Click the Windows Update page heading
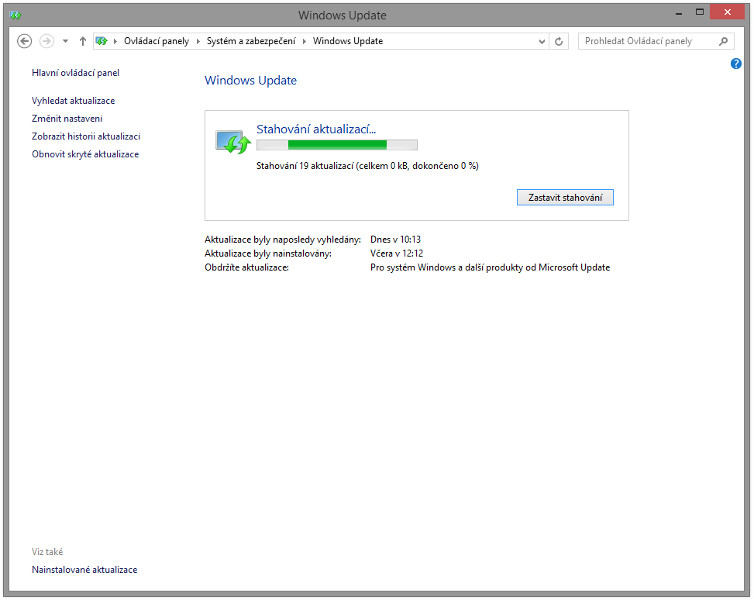This screenshot has width=754, height=600. 251,80
